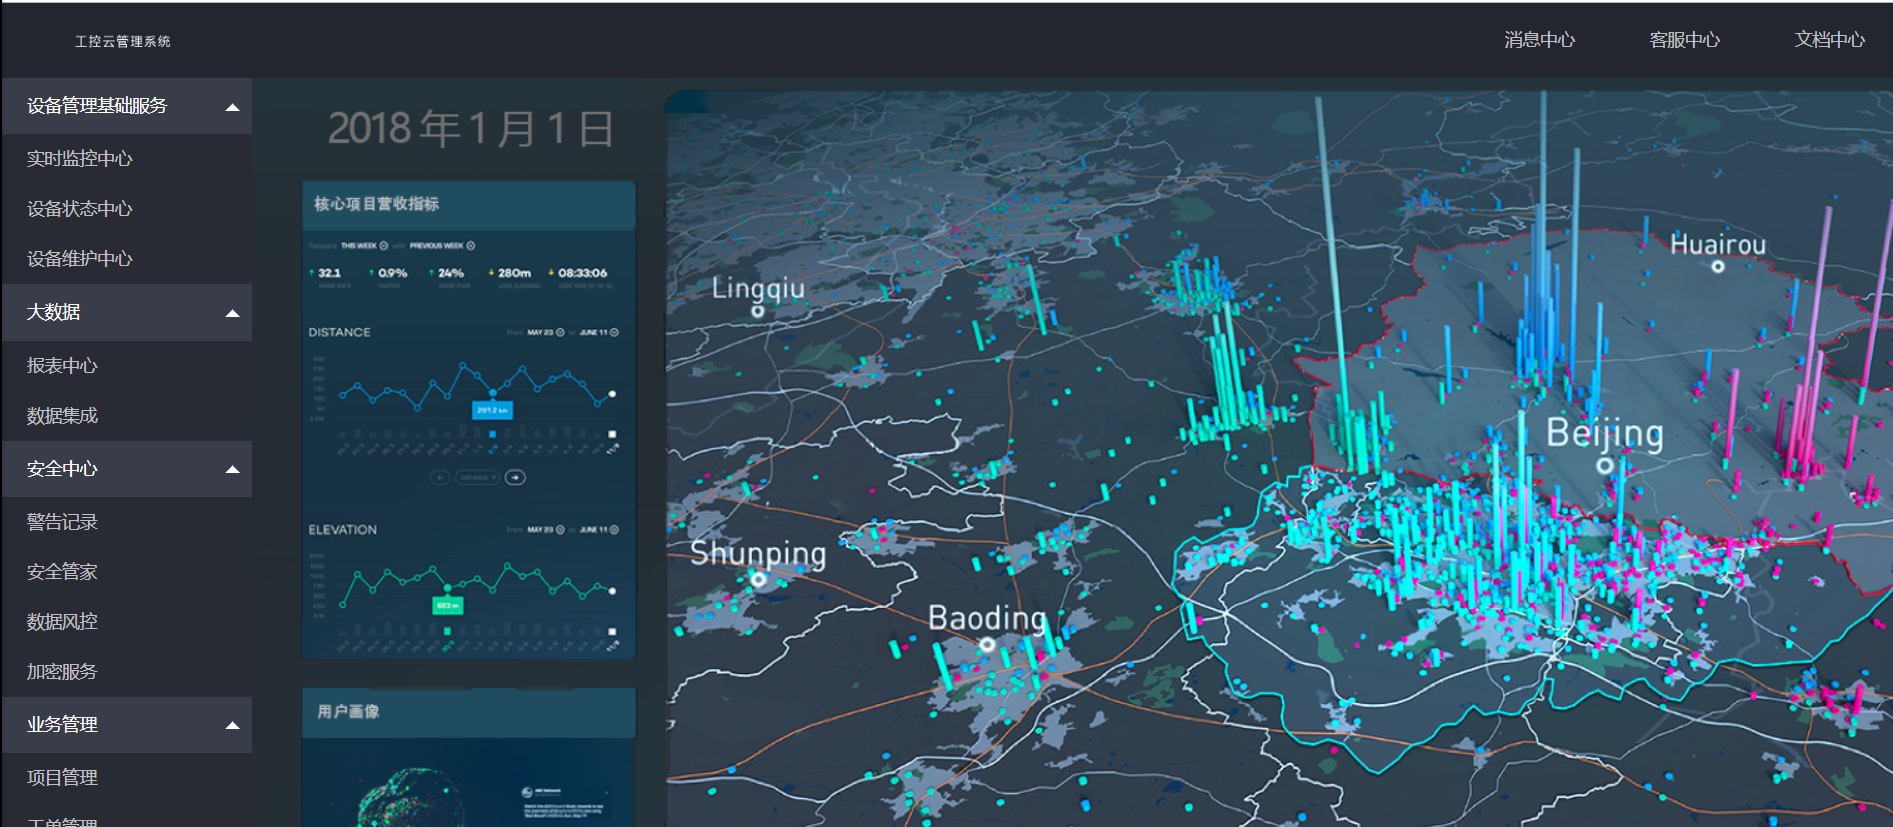Go to 设备维护中心

(79, 258)
